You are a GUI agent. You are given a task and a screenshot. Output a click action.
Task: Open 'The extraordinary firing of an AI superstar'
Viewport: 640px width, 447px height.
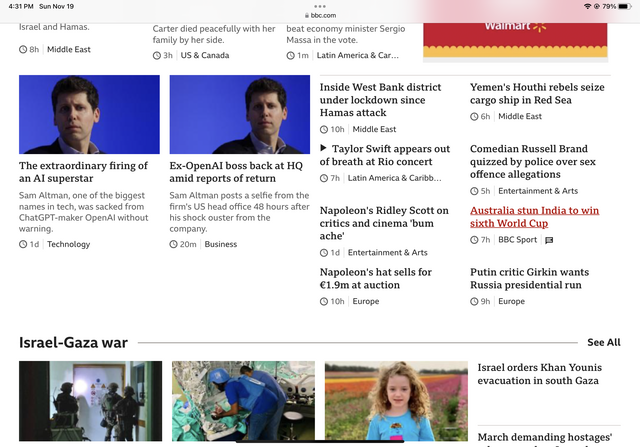(x=83, y=172)
